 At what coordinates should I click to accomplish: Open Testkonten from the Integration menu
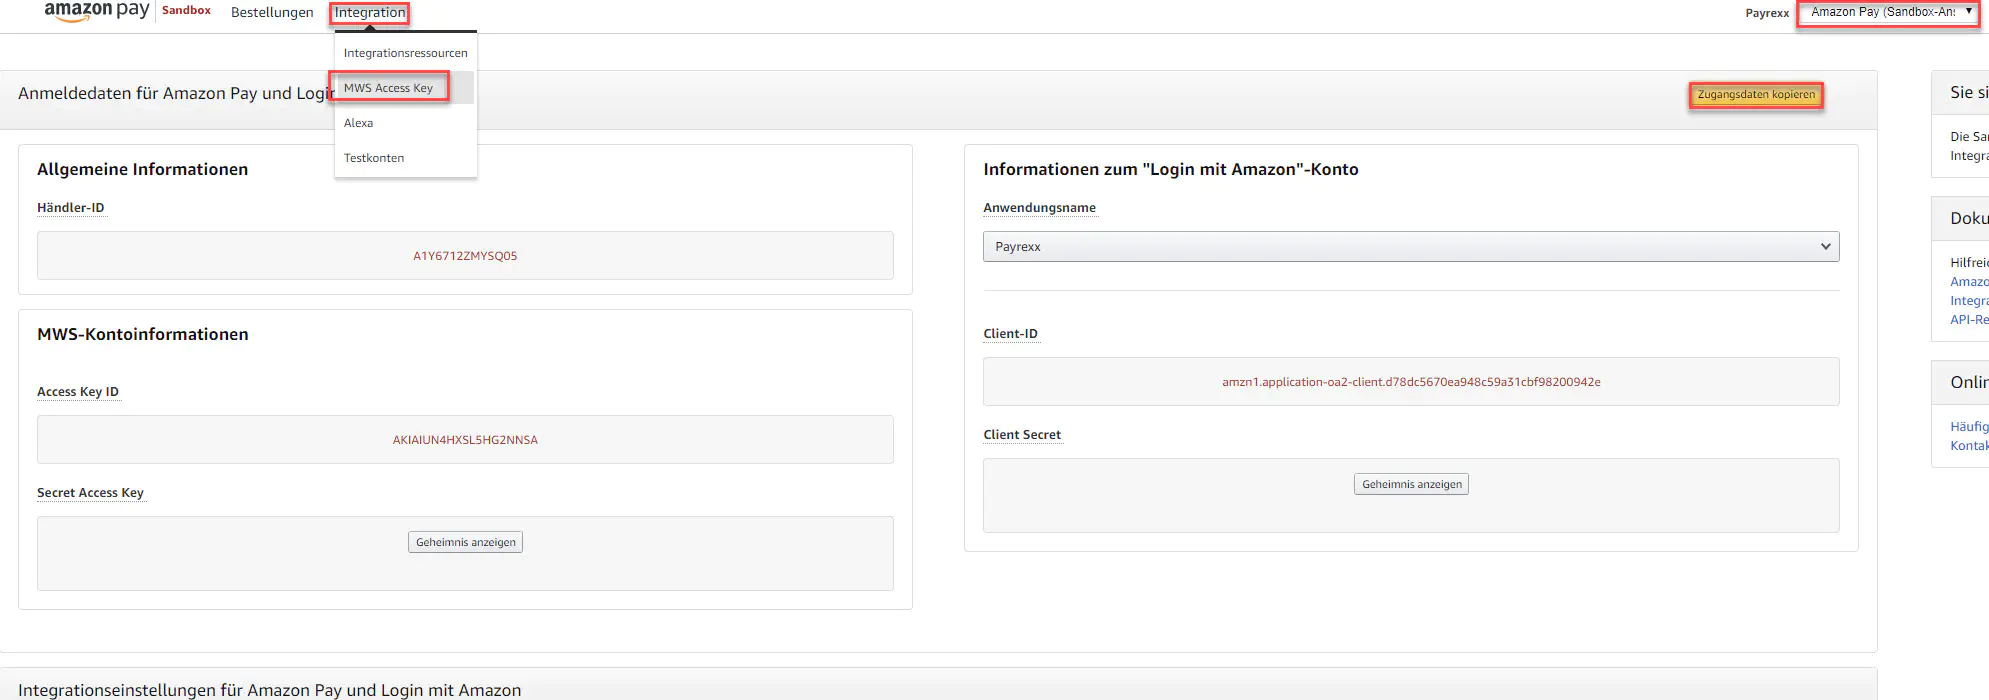374,158
